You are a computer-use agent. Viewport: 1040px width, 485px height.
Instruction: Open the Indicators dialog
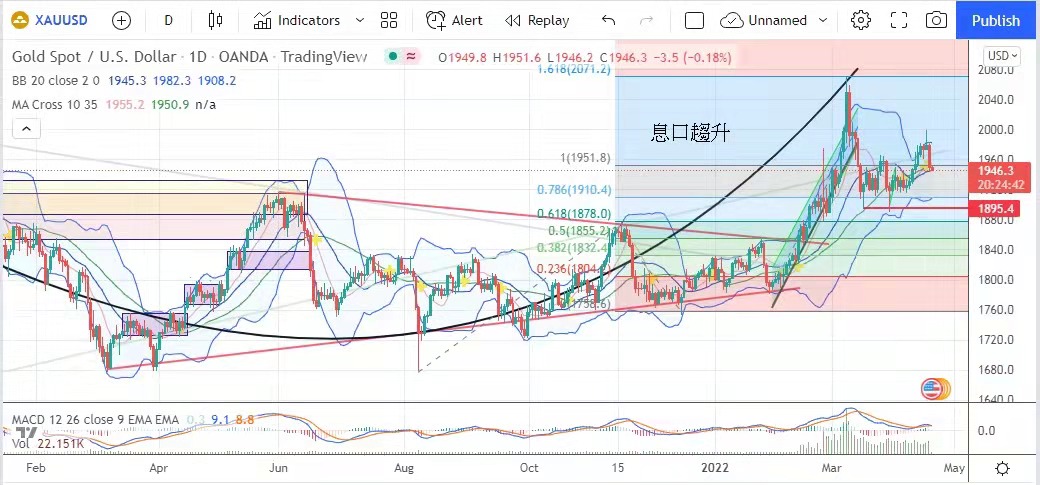point(297,20)
